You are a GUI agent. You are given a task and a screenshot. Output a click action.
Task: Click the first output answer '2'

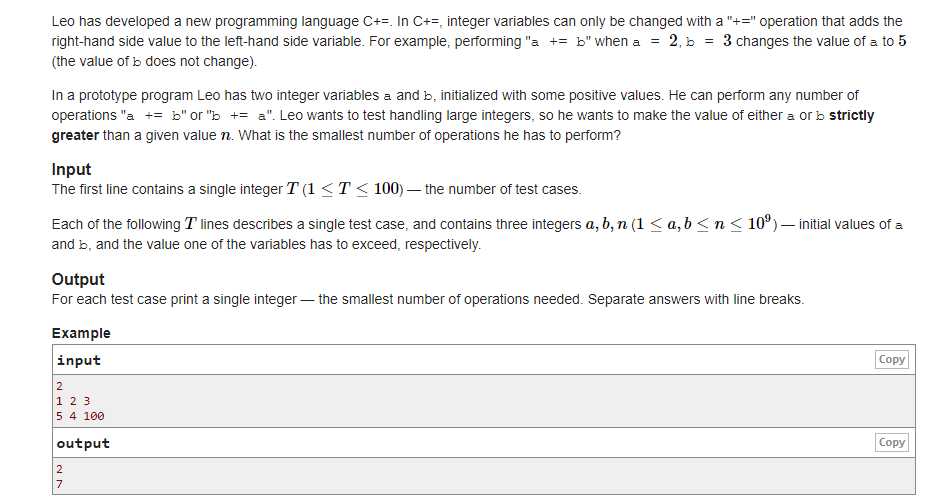coord(59,469)
